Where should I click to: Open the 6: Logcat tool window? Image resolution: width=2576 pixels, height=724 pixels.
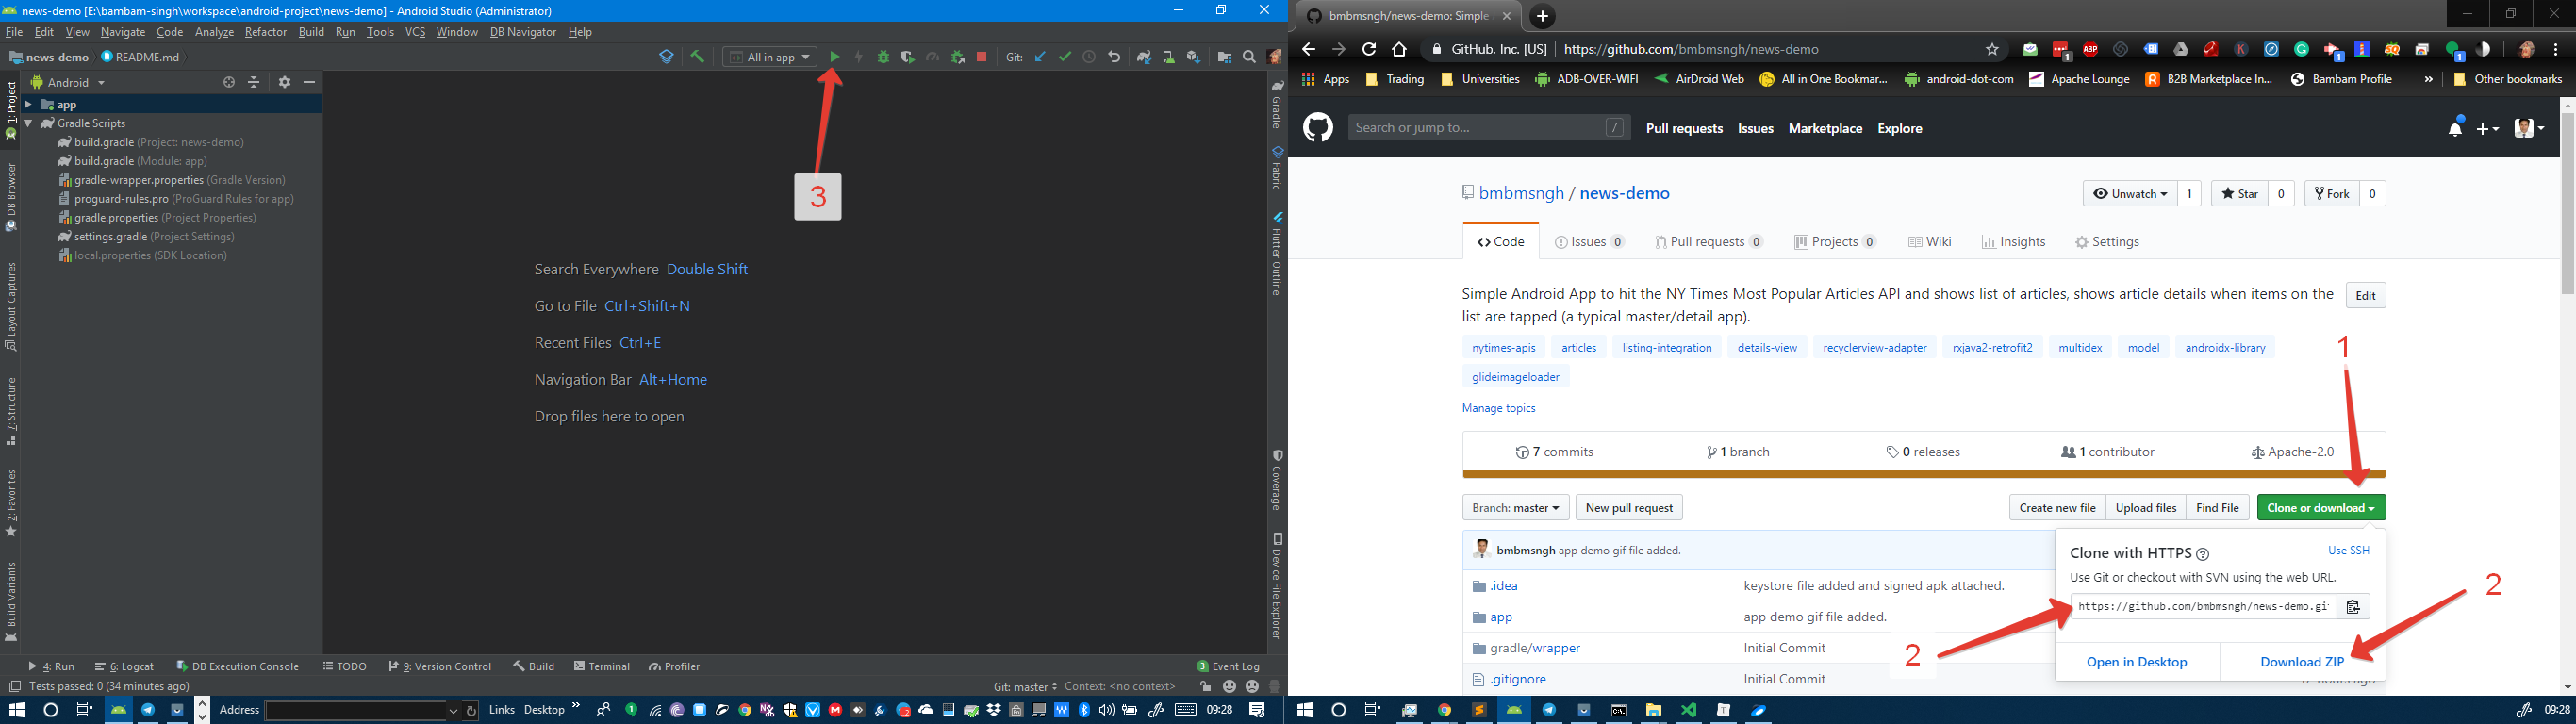click(x=124, y=667)
